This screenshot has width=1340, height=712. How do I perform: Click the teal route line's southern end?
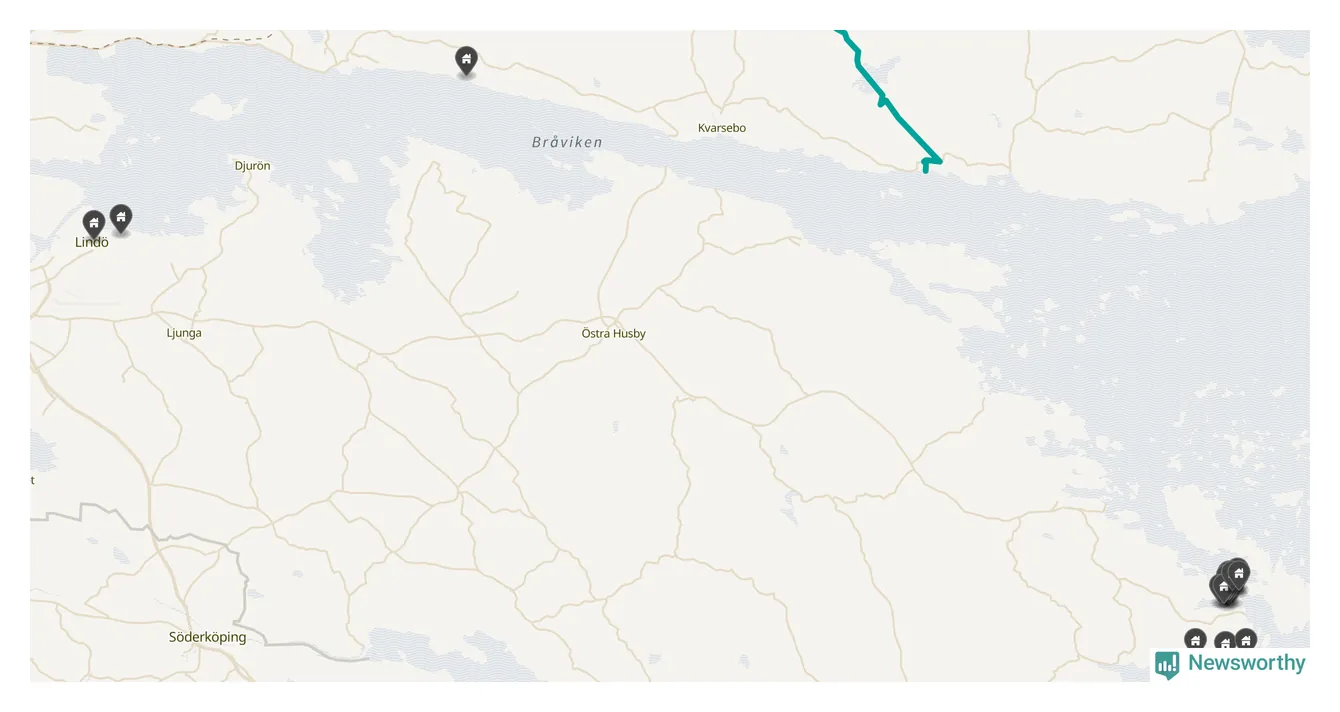(x=926, y=169)
